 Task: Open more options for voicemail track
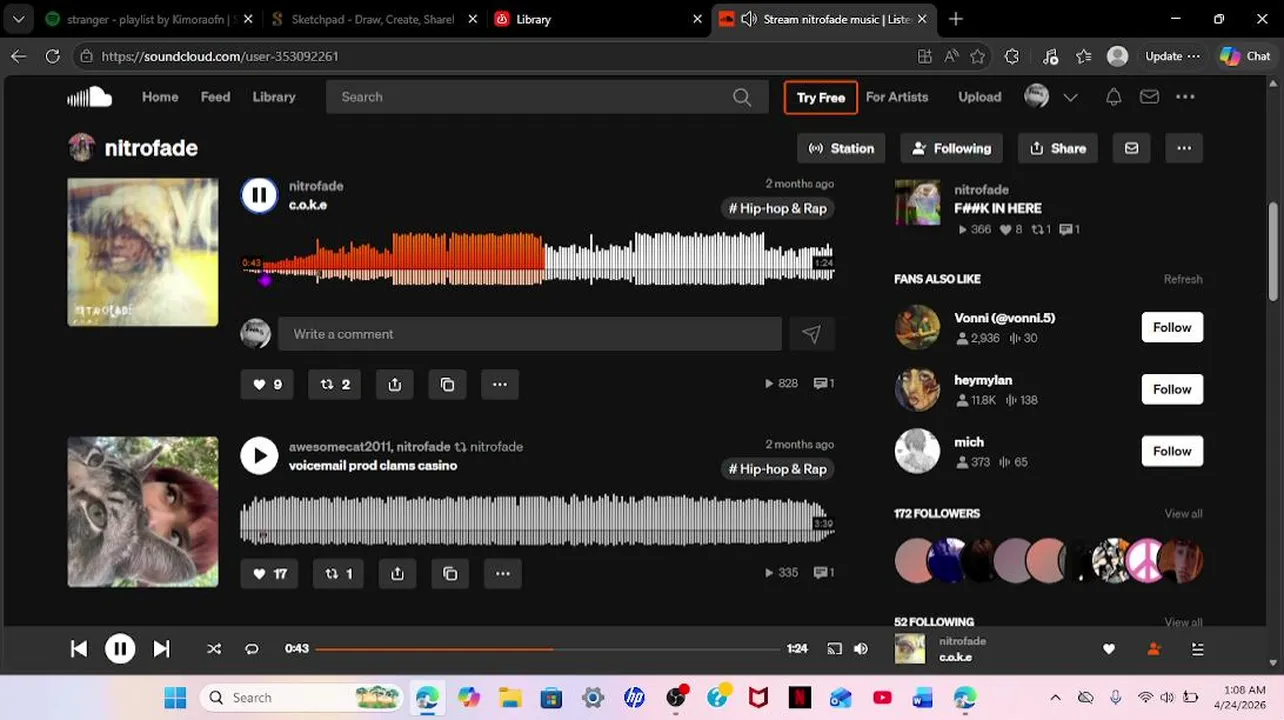click(x=503, y=573)
